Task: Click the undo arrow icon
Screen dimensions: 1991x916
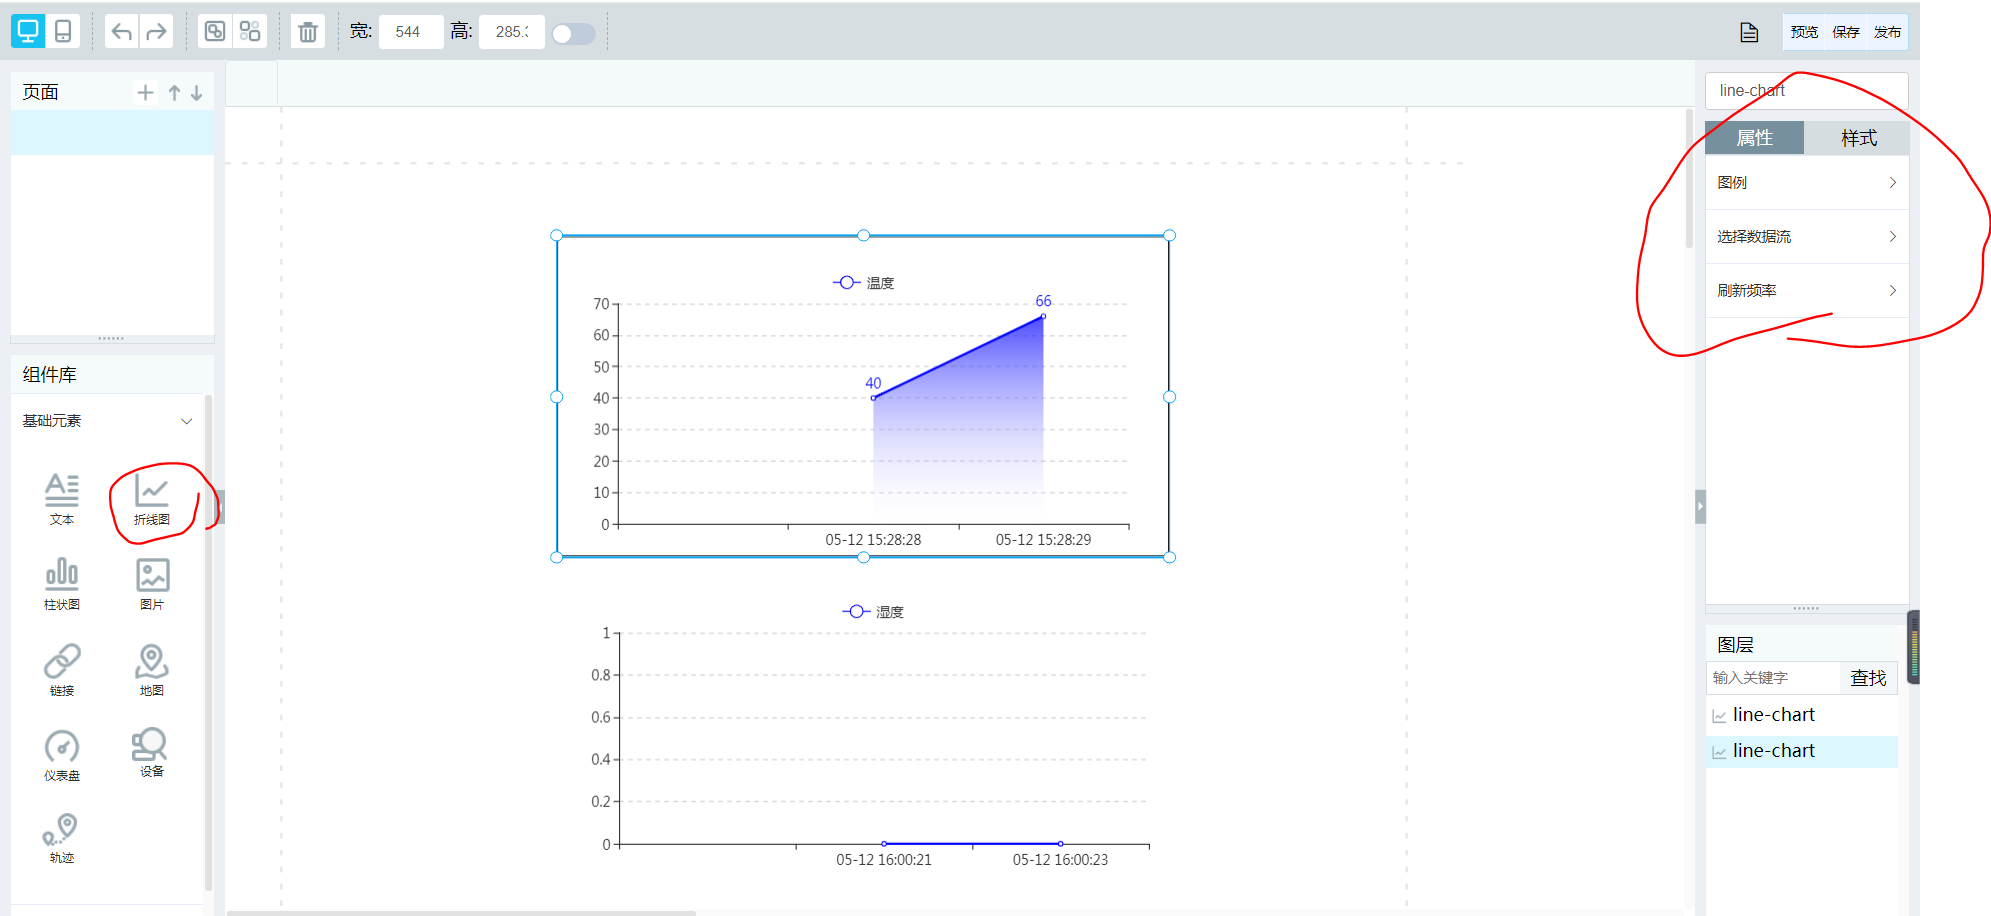Action: pos(122,31)
